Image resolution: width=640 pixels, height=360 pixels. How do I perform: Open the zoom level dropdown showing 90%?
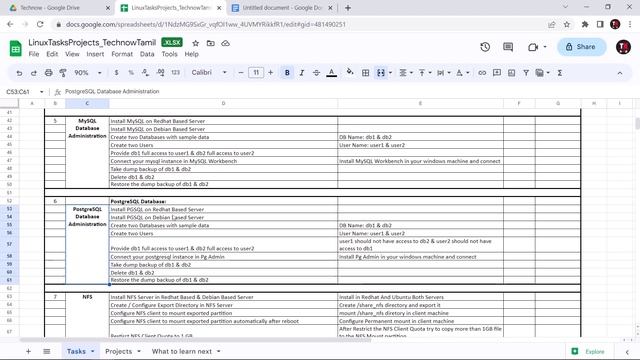[x=88, y=73]
